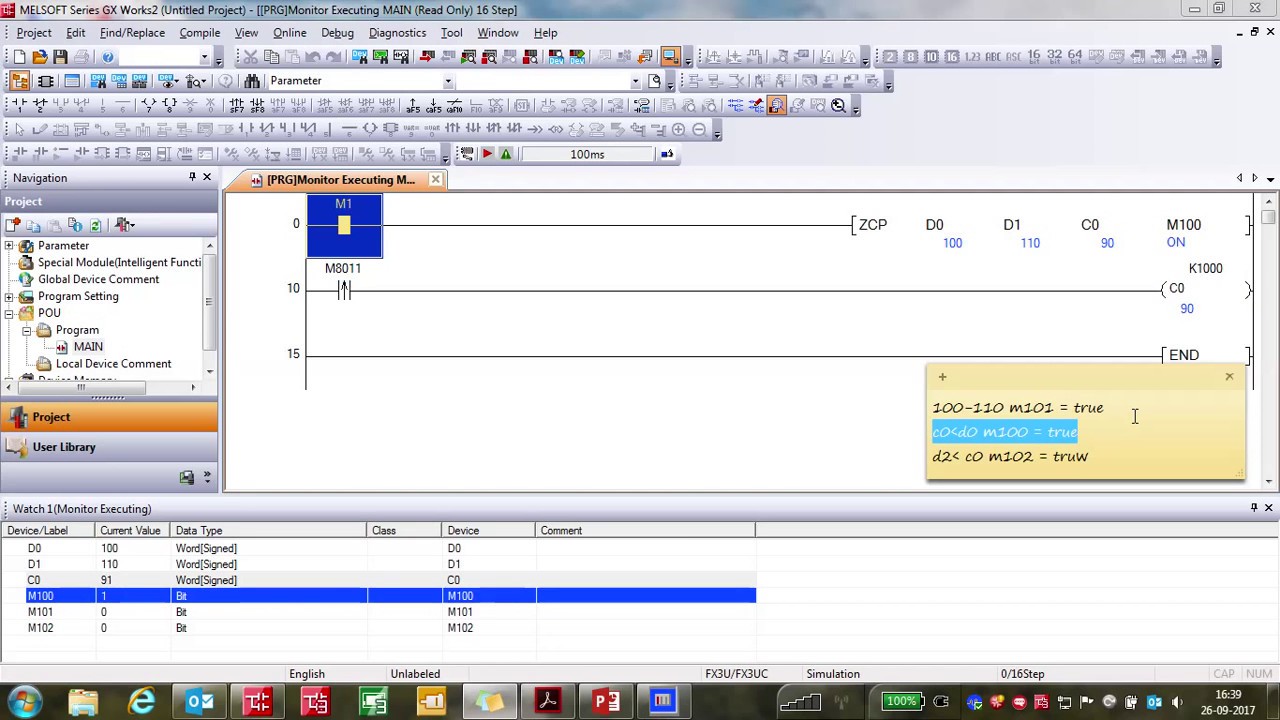Click the red simulation run arrow icon
This screenshot has height=720, width=1280.
(x=487, y=154)
